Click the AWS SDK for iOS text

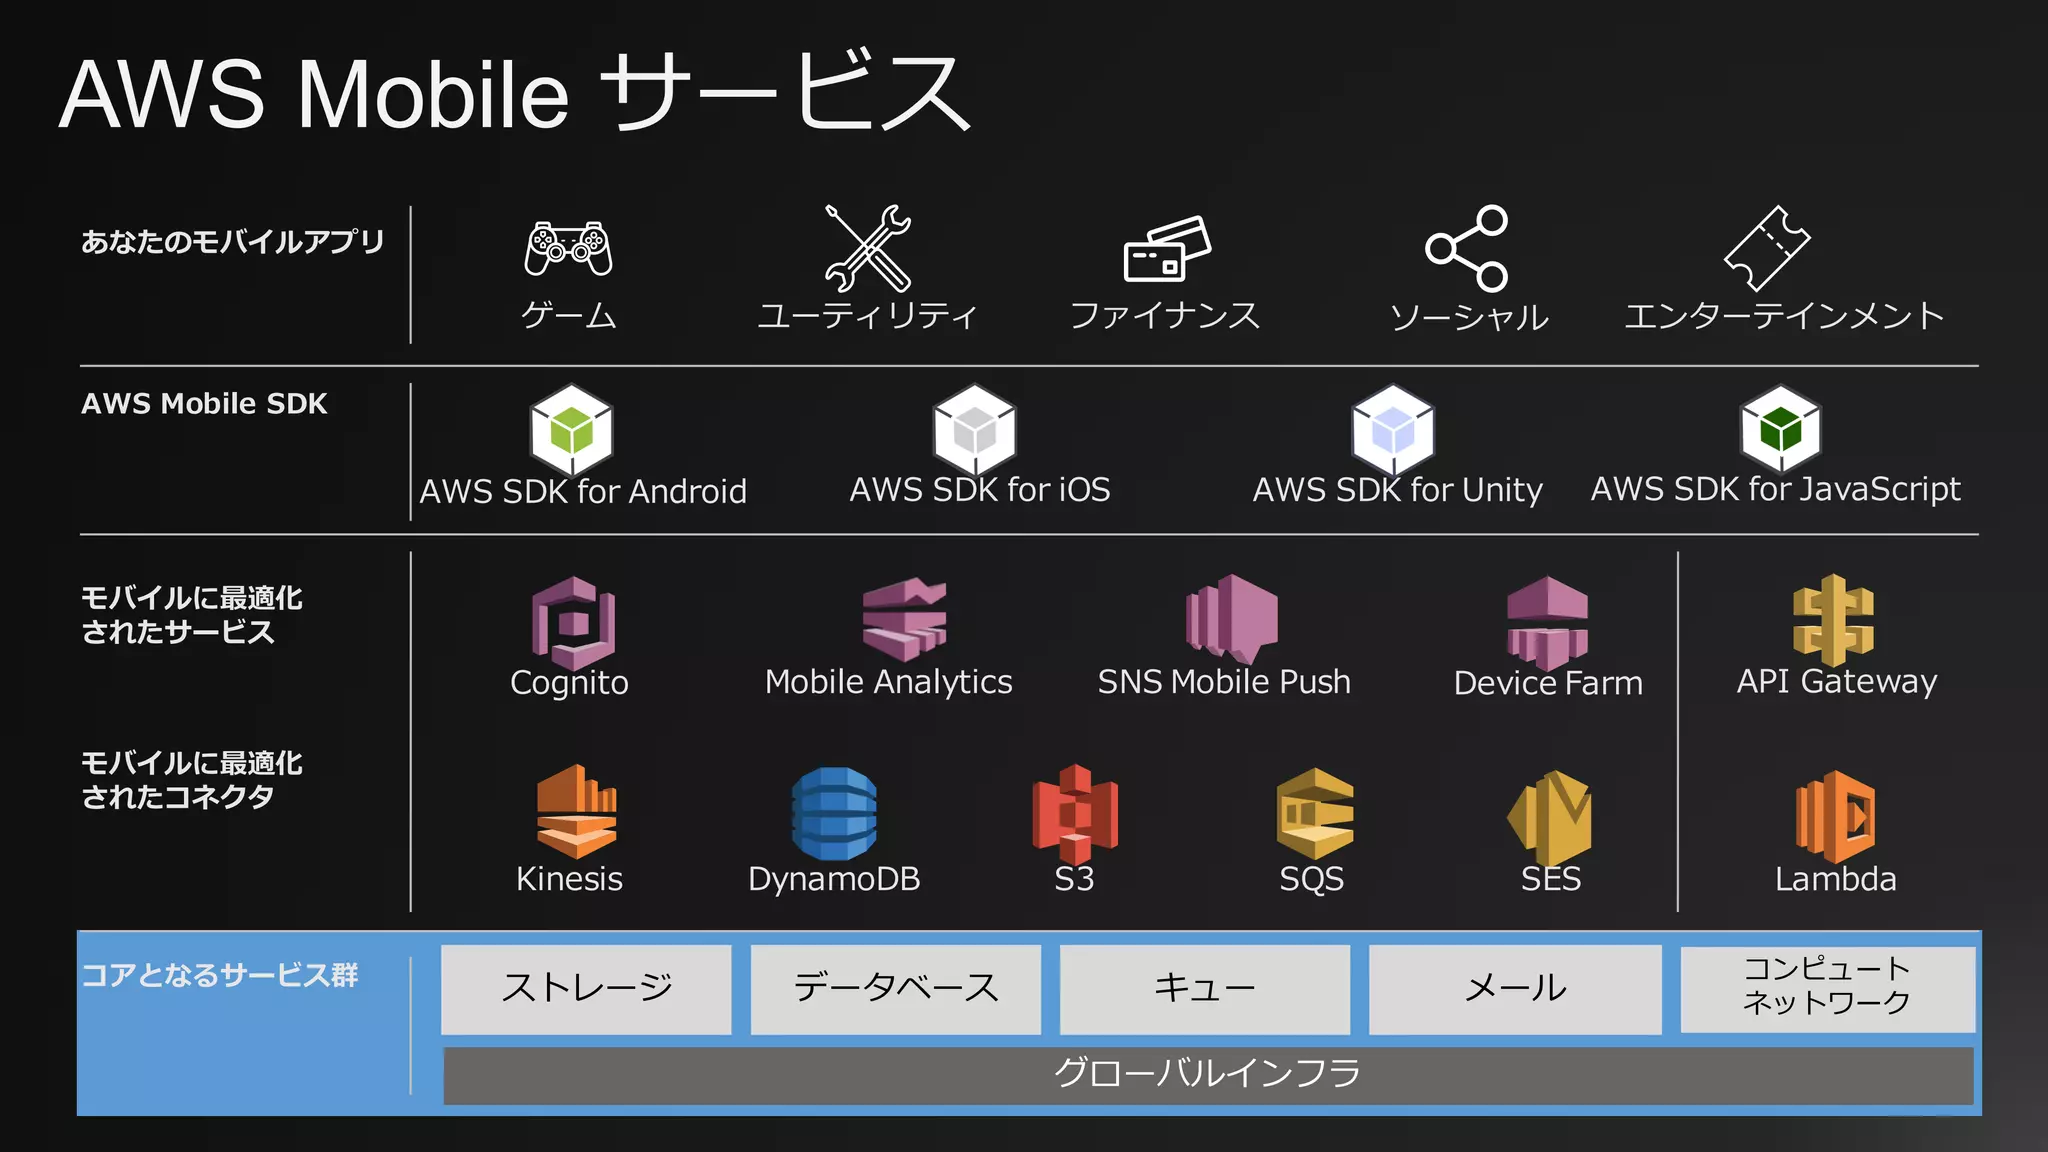(980, 490)
